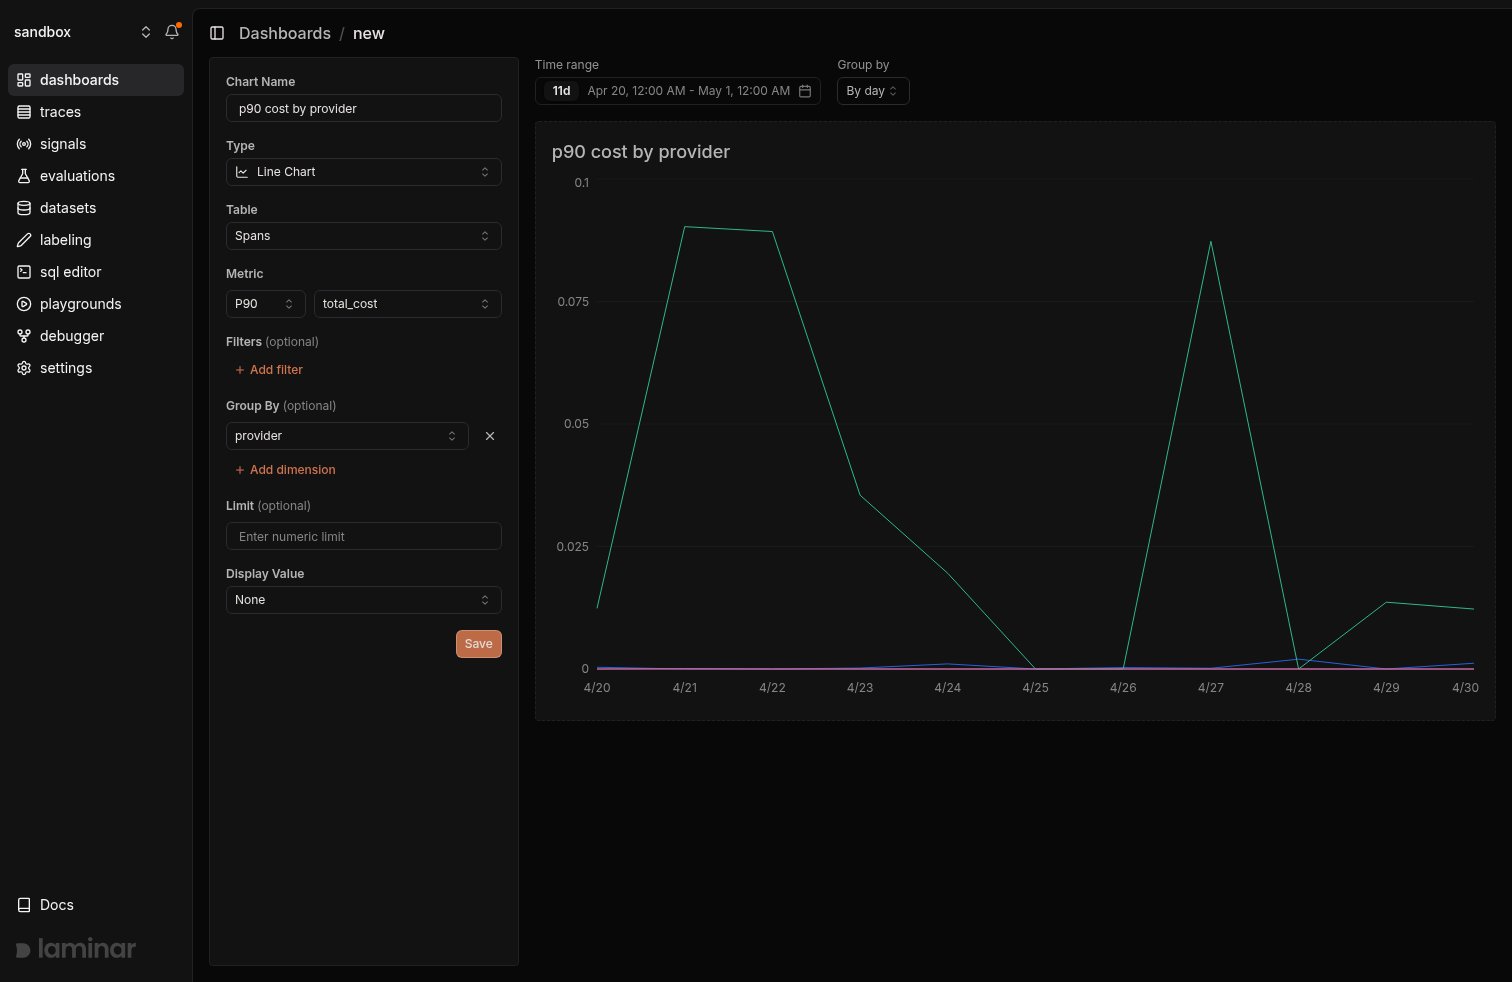The image size is (1512, 982).
Task: Click the signals broadcast icon
Action: point(24,144)
